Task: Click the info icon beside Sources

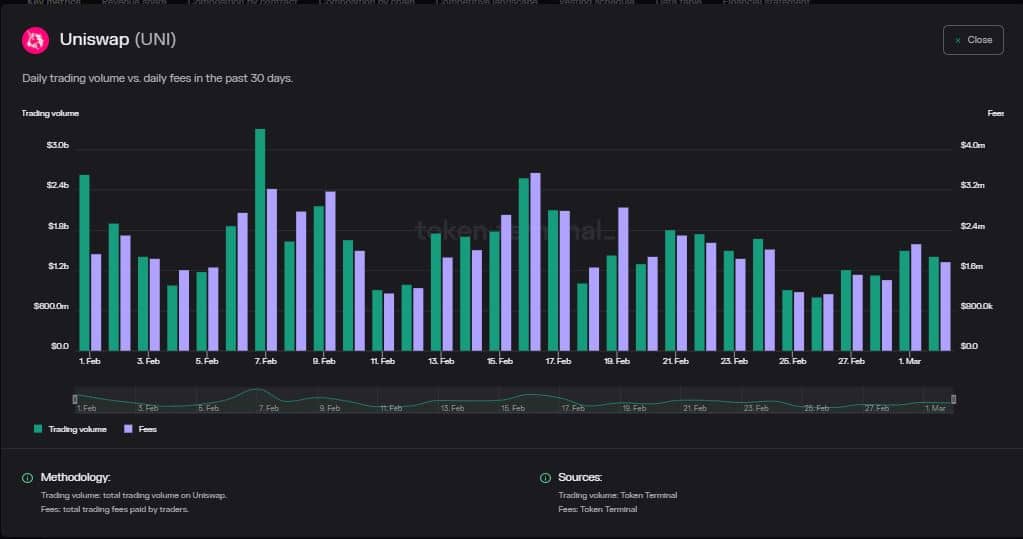Action: coord(545,478)
